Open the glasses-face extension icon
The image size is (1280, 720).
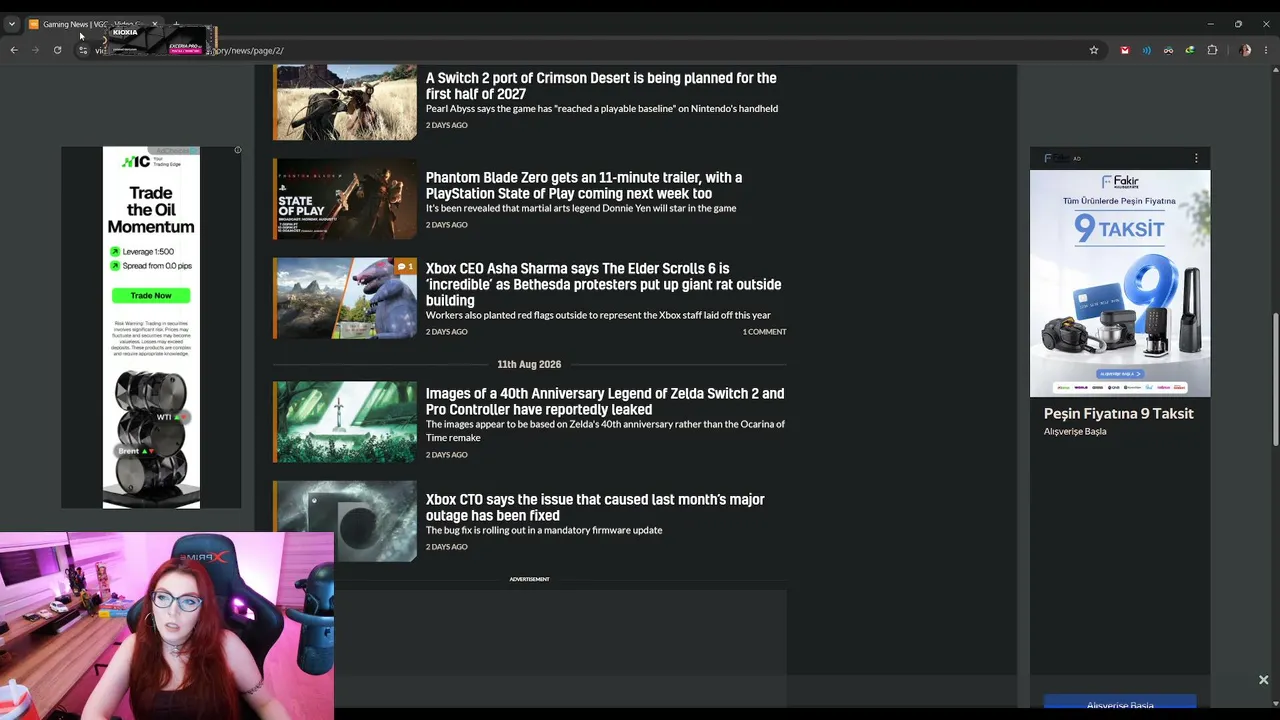[x=1168, y=50]
